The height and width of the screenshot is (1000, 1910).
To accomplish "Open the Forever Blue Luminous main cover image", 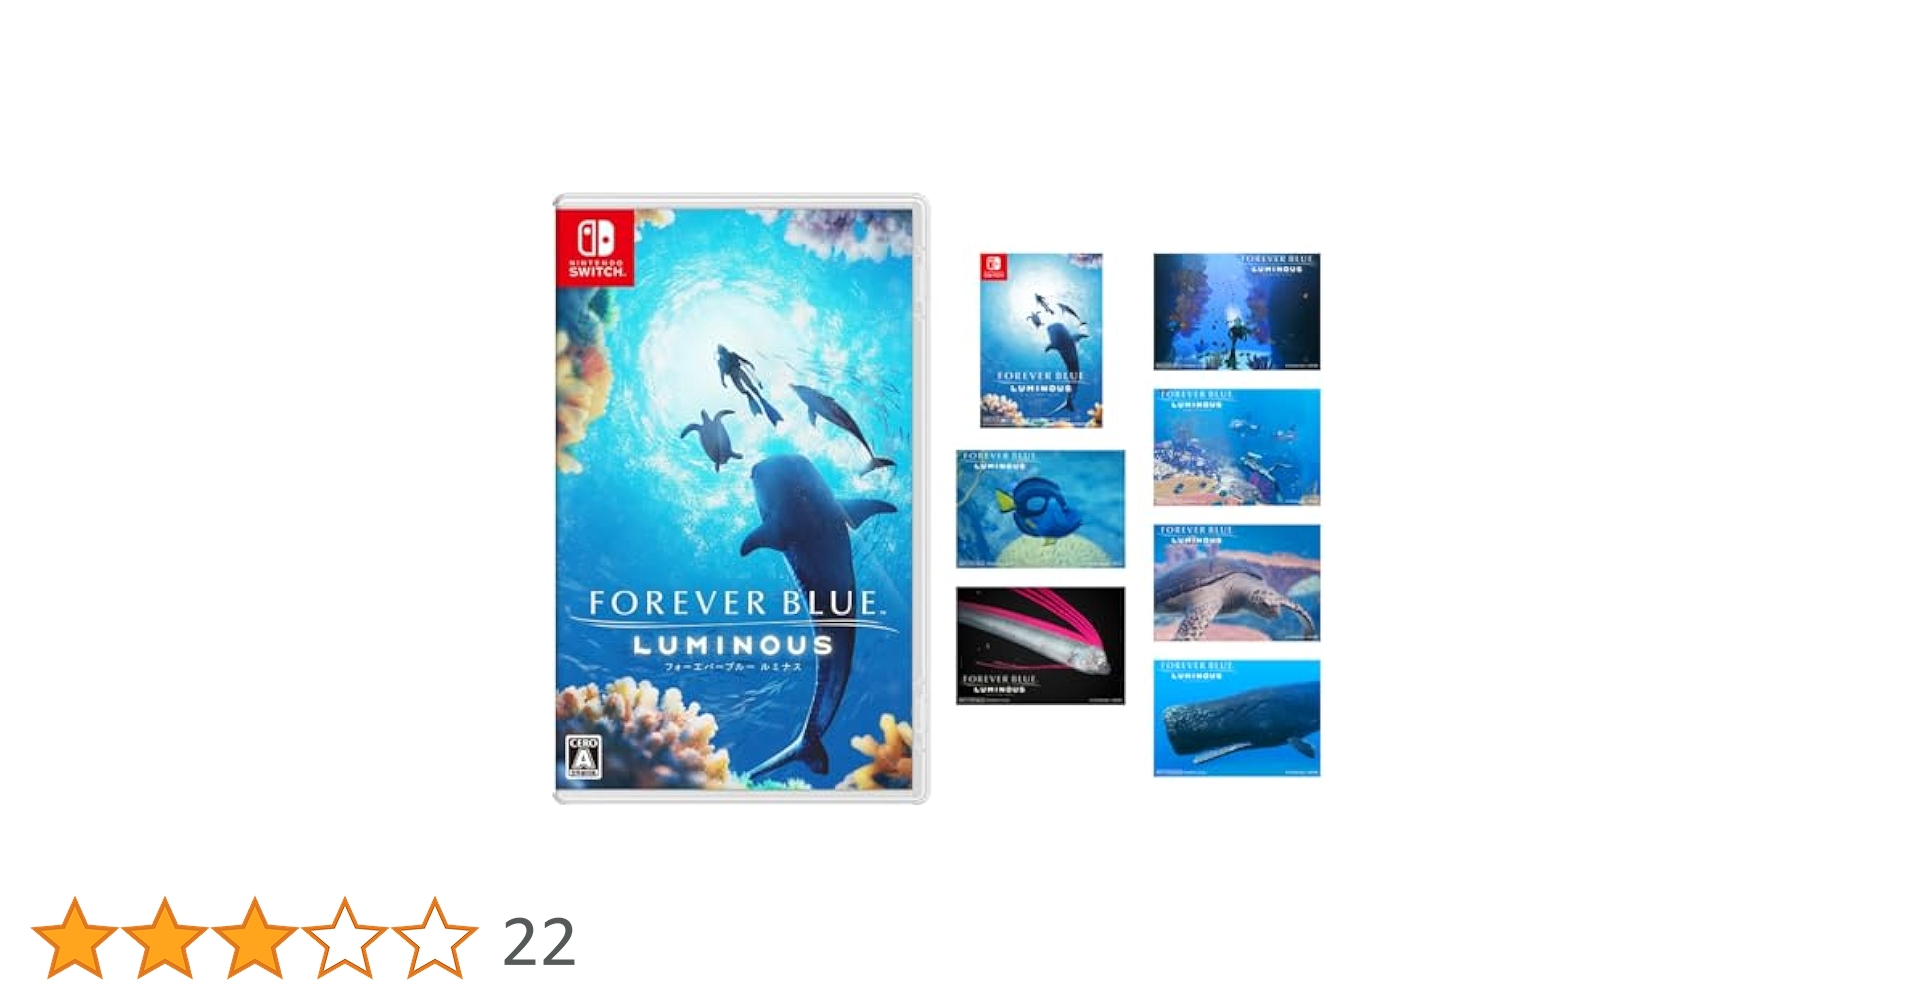I will coord(740,498).
